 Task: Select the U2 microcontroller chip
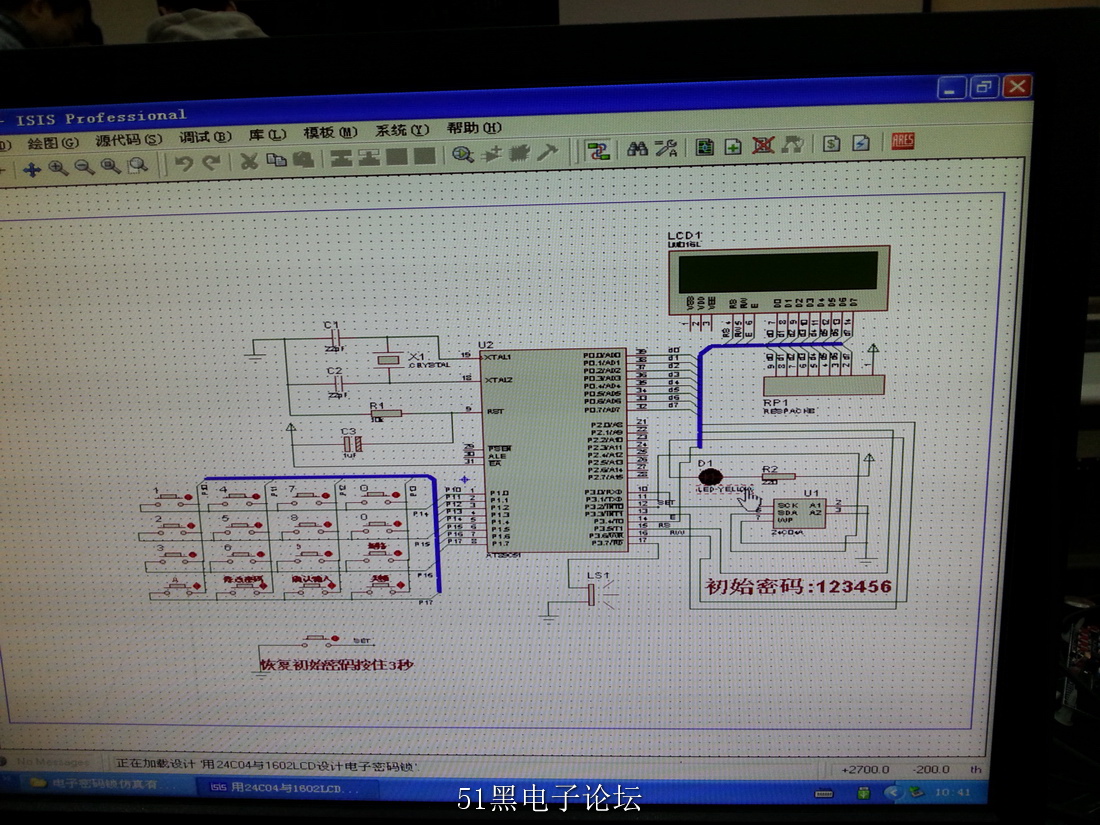point(554,450)
